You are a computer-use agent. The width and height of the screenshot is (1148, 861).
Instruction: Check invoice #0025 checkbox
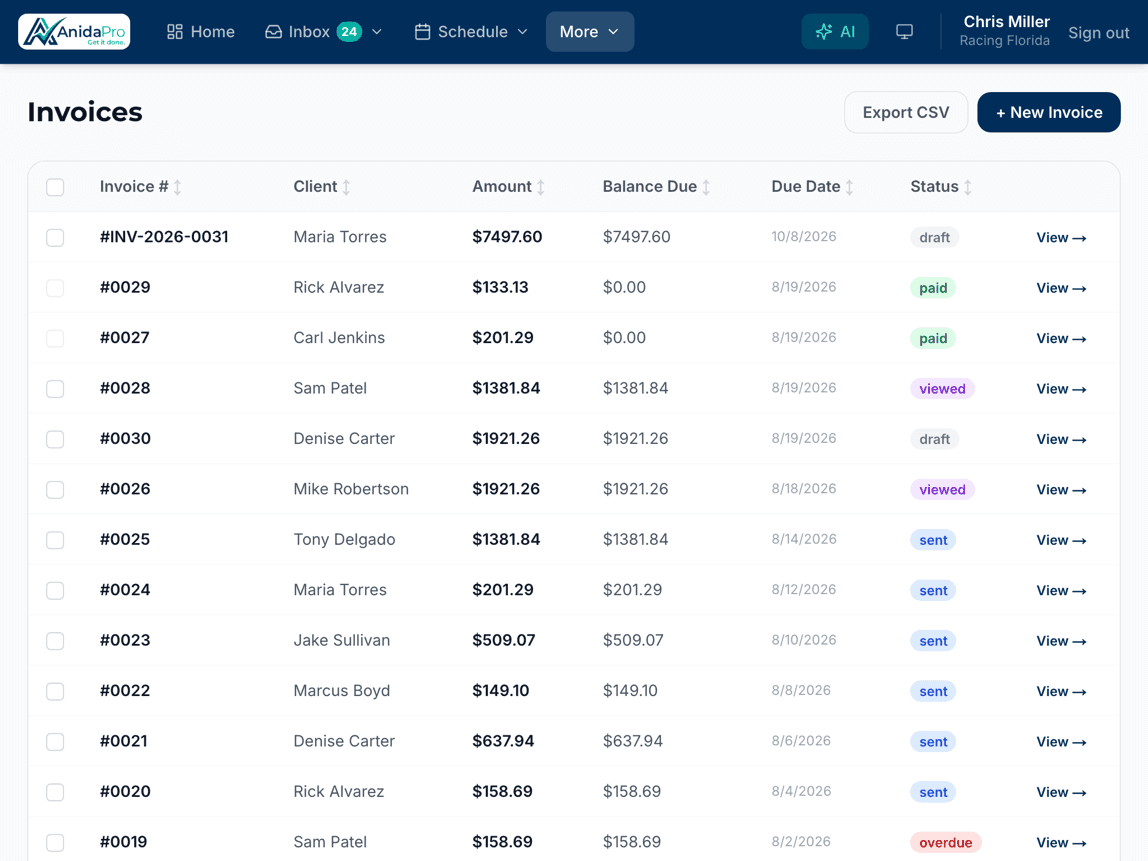(55, 540)
